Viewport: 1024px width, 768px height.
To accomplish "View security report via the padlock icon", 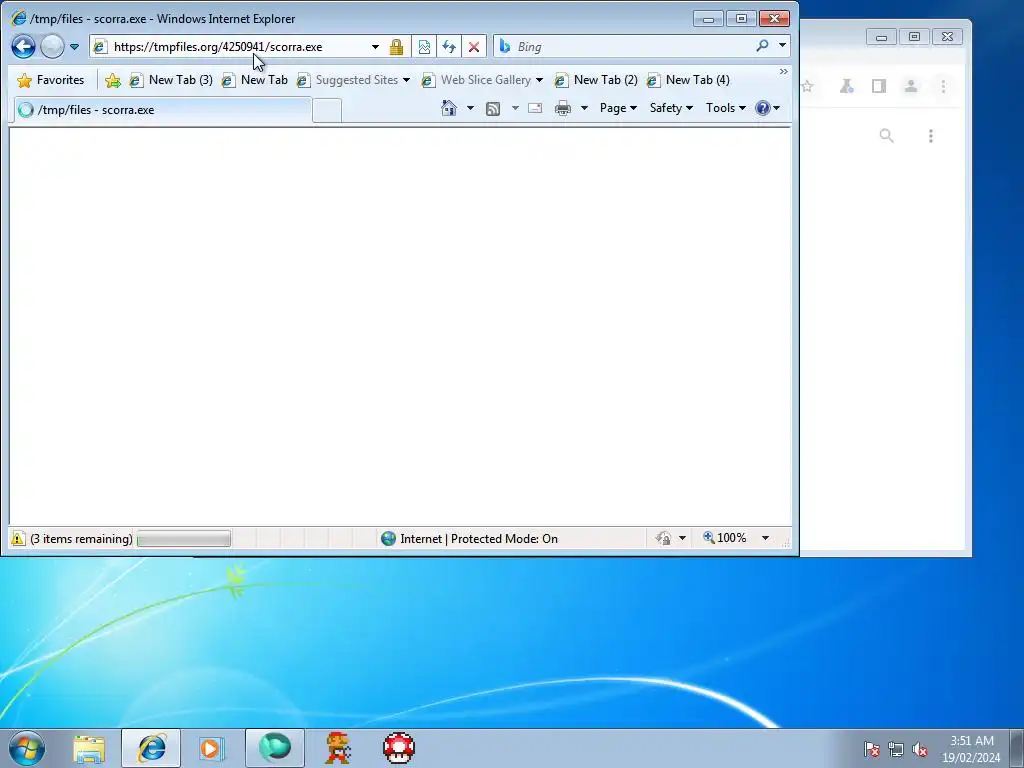I will pyautogui.click(x=396, y=47).
